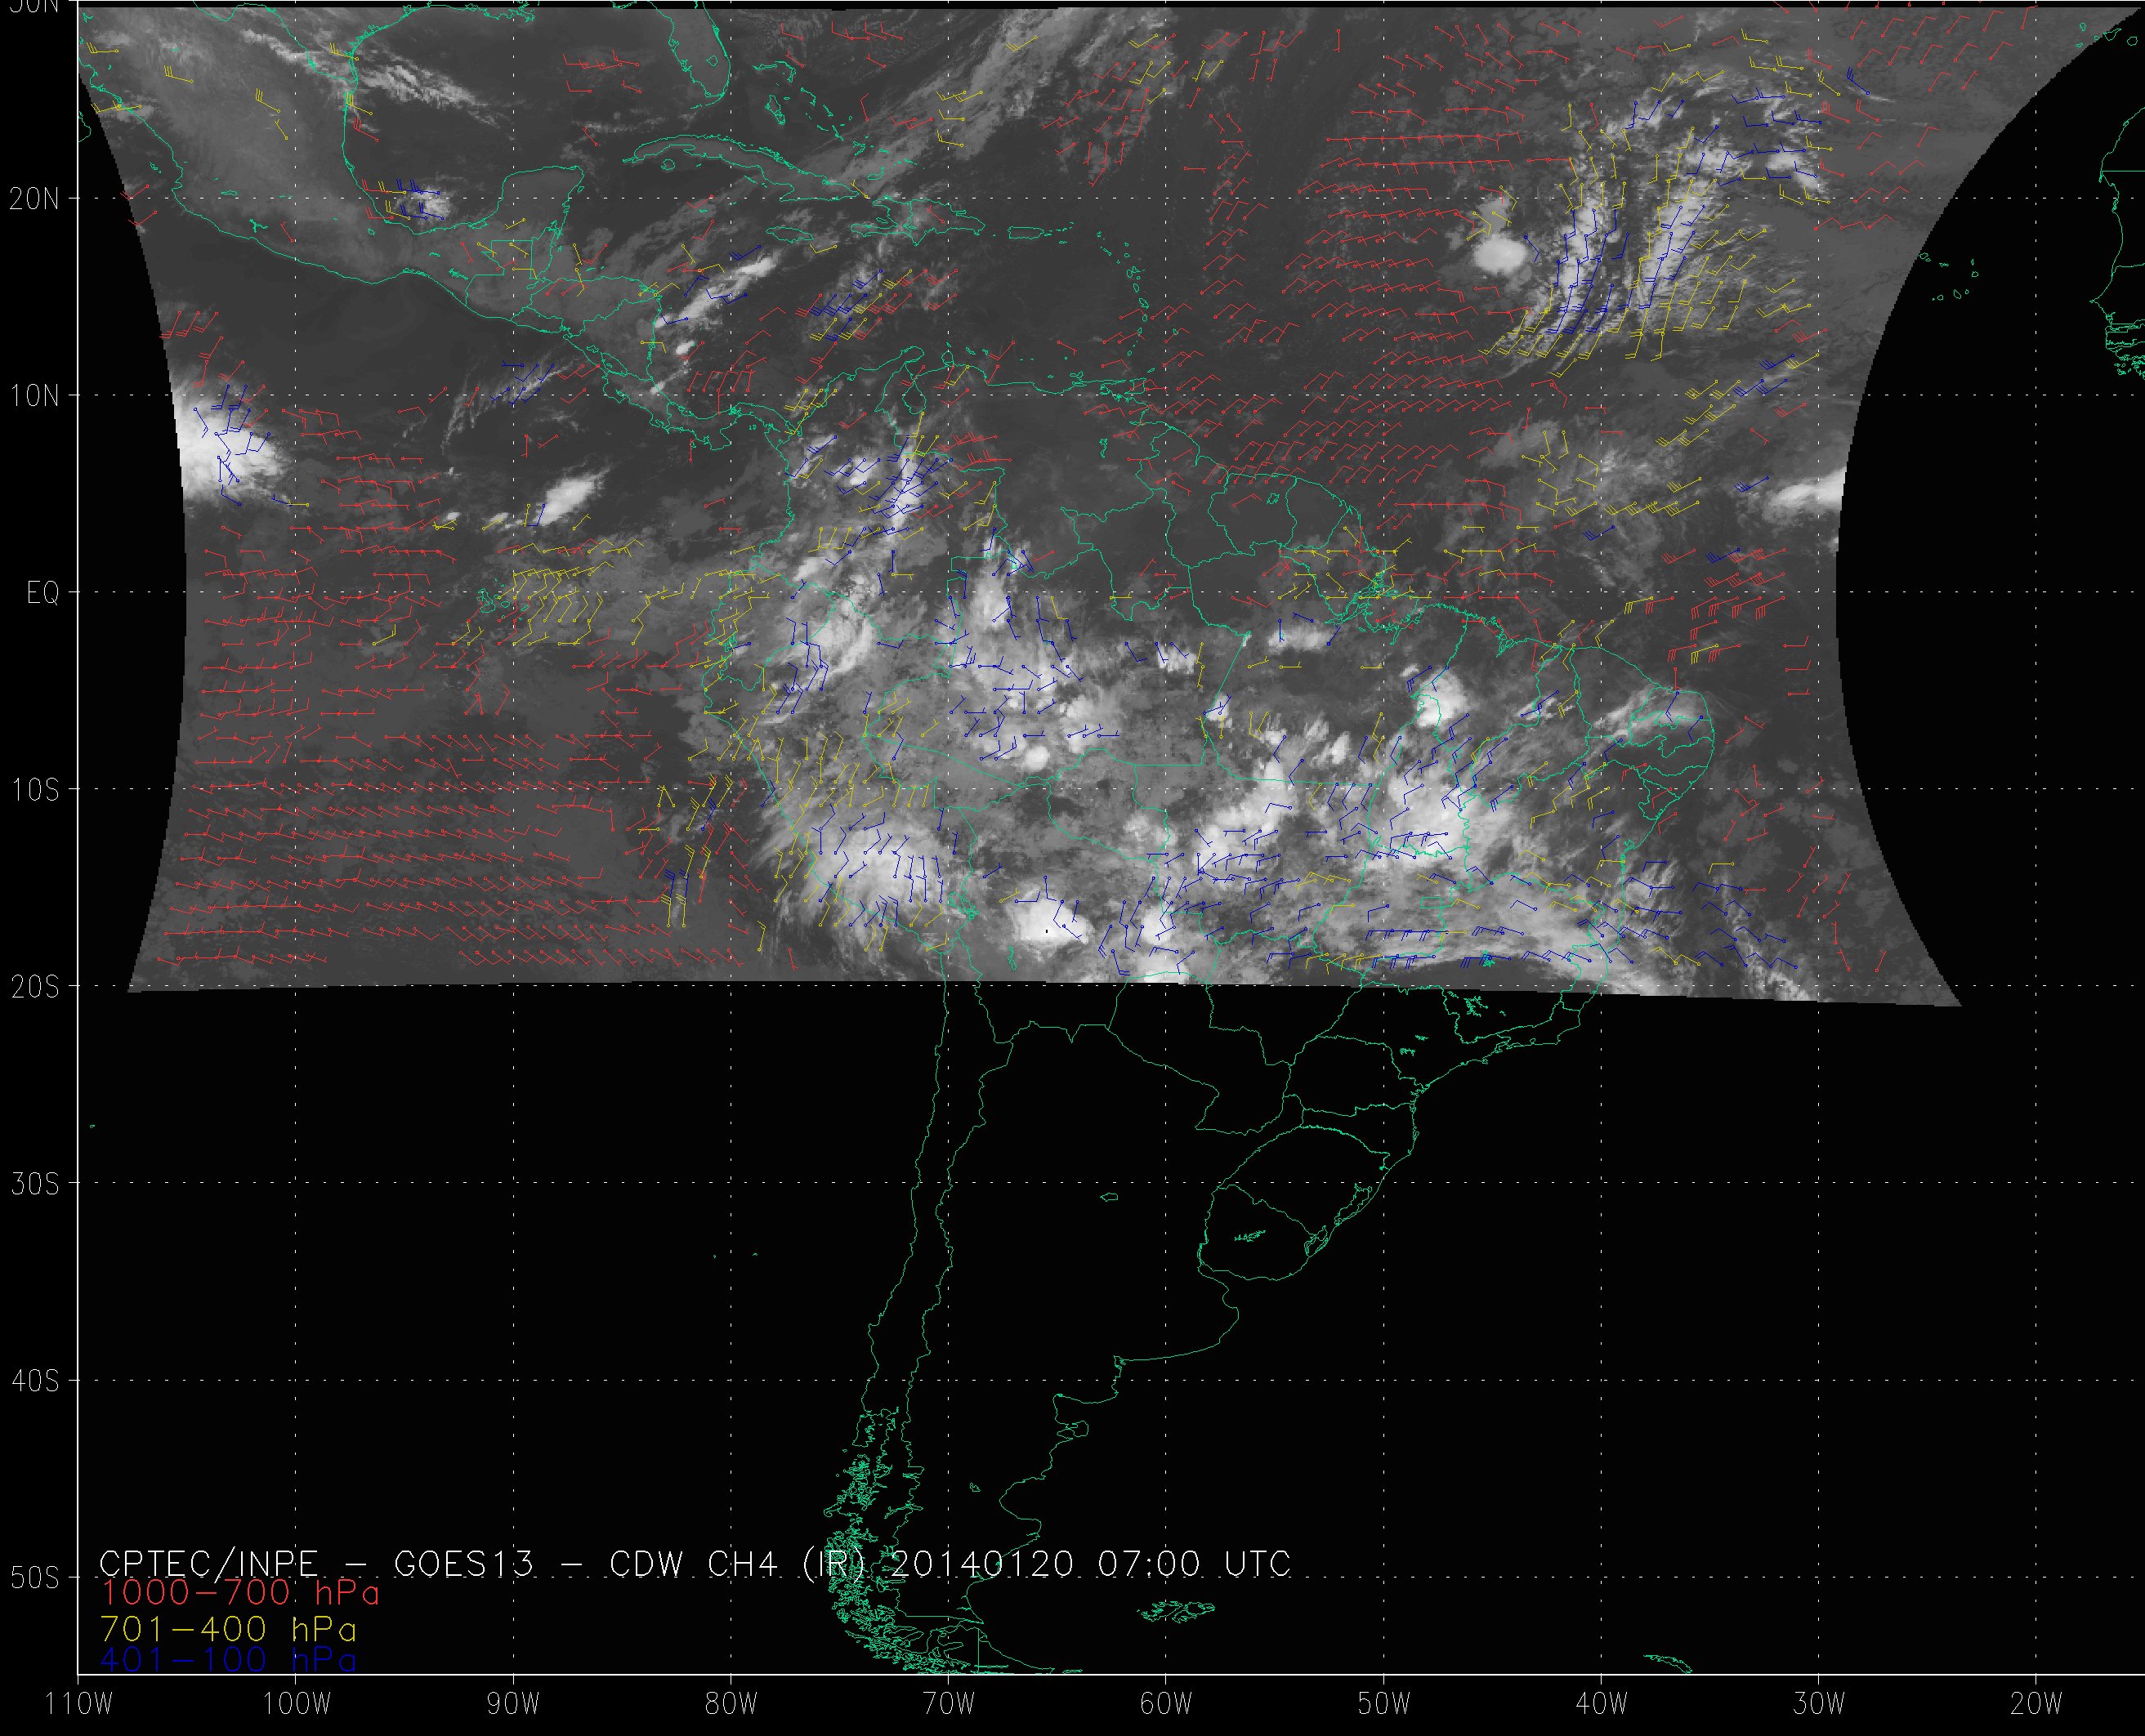Click the GOES13 satellite name in the caption
The height and width of the screenshot is (1736, 2145).
464,1564
